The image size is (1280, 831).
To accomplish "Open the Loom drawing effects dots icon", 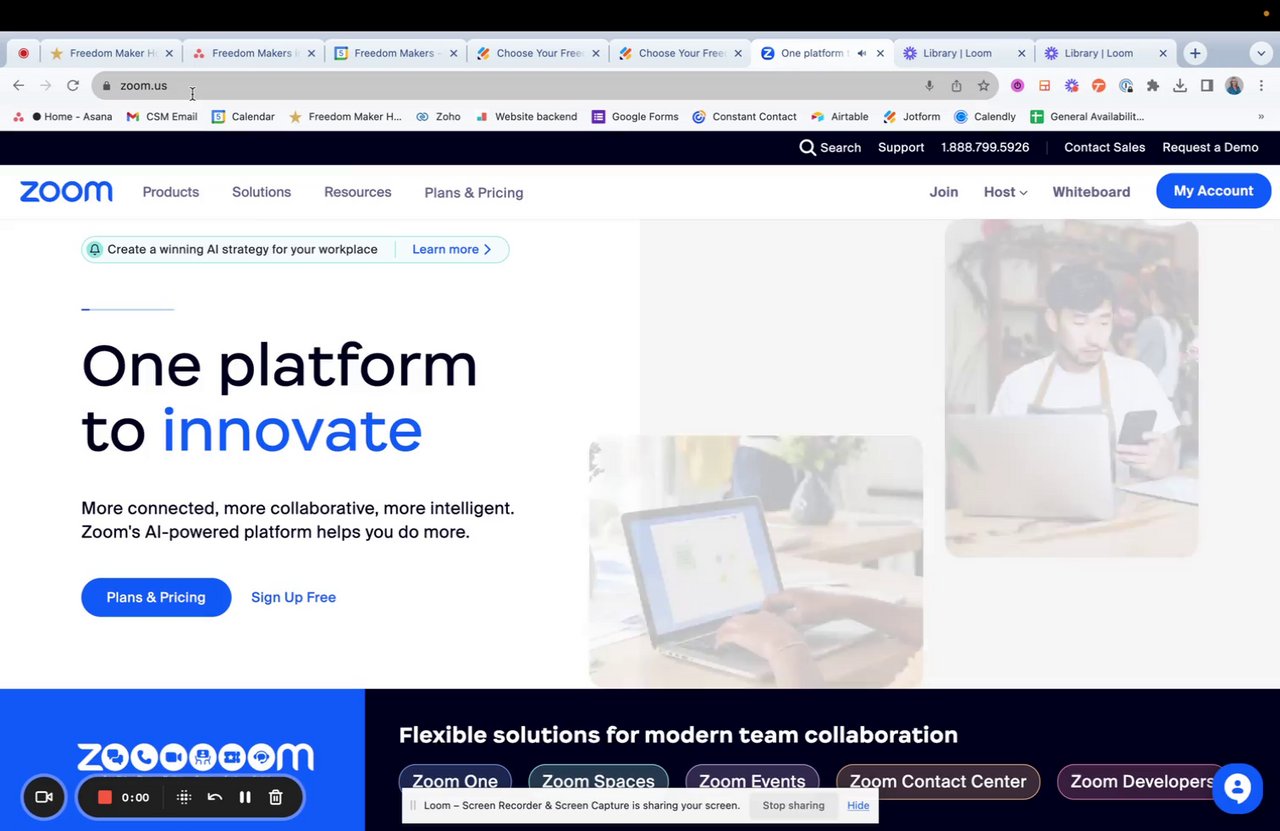I will tap(184, 797).
